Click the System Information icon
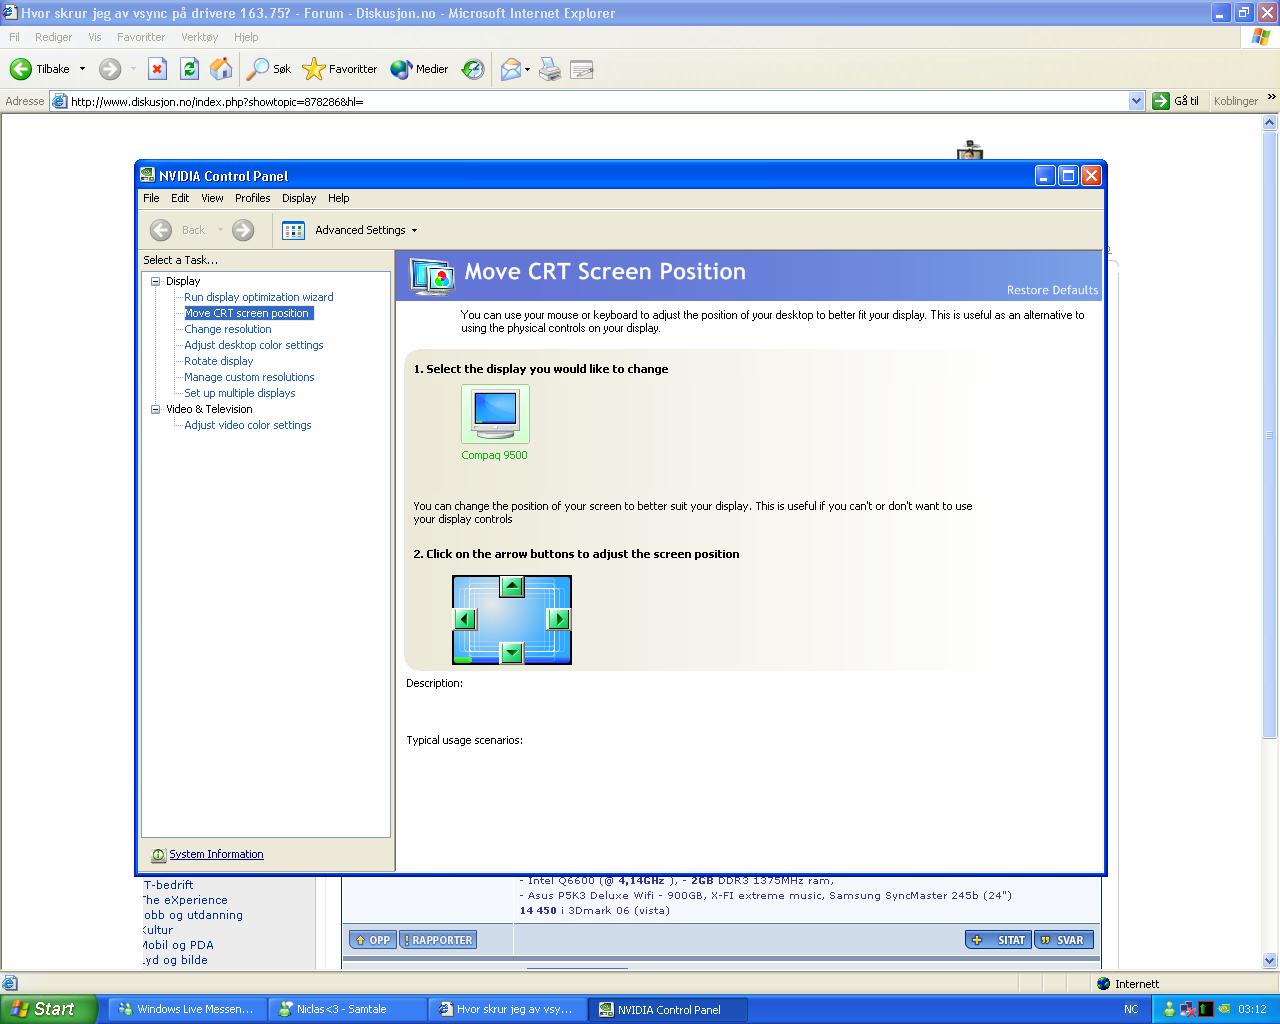The height and width of the screenshot is (1024, 1280). 158,855
